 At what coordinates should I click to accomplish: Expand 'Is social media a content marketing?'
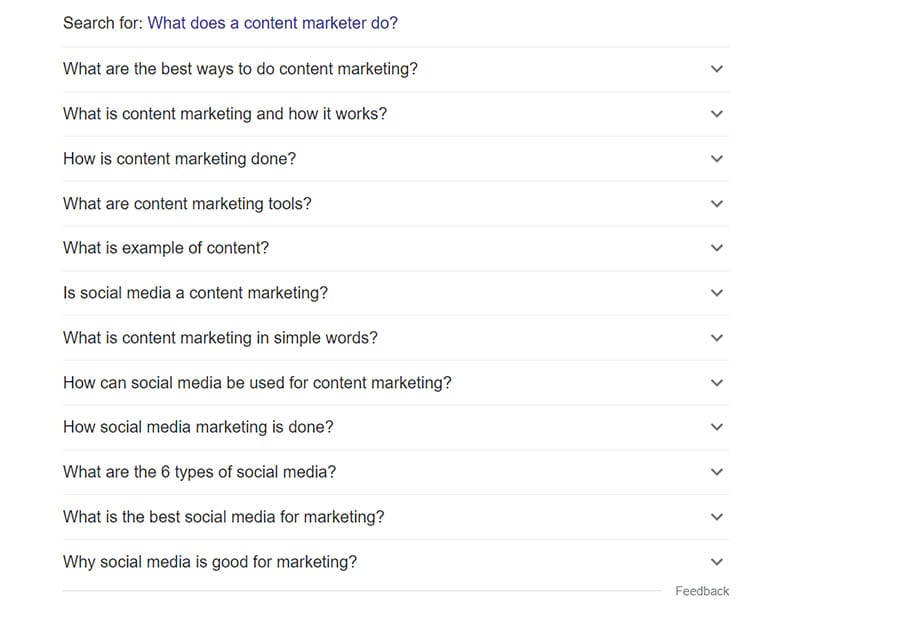(716, 293)
